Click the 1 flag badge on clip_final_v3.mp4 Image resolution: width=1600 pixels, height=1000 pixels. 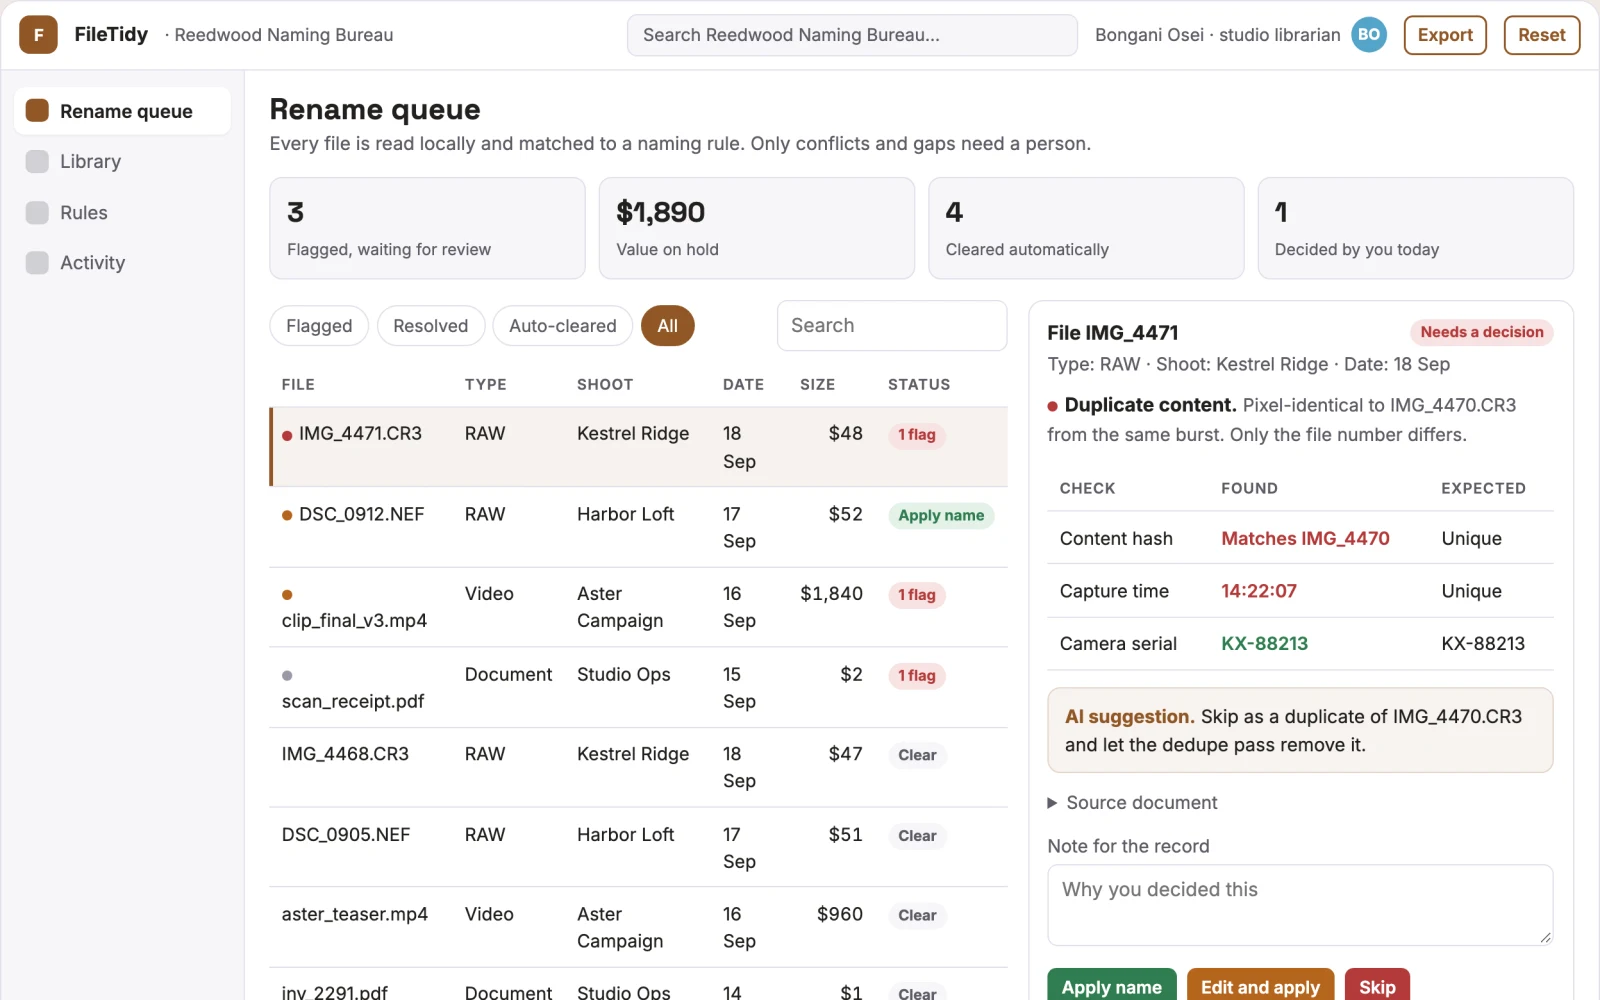pos(916,595)
